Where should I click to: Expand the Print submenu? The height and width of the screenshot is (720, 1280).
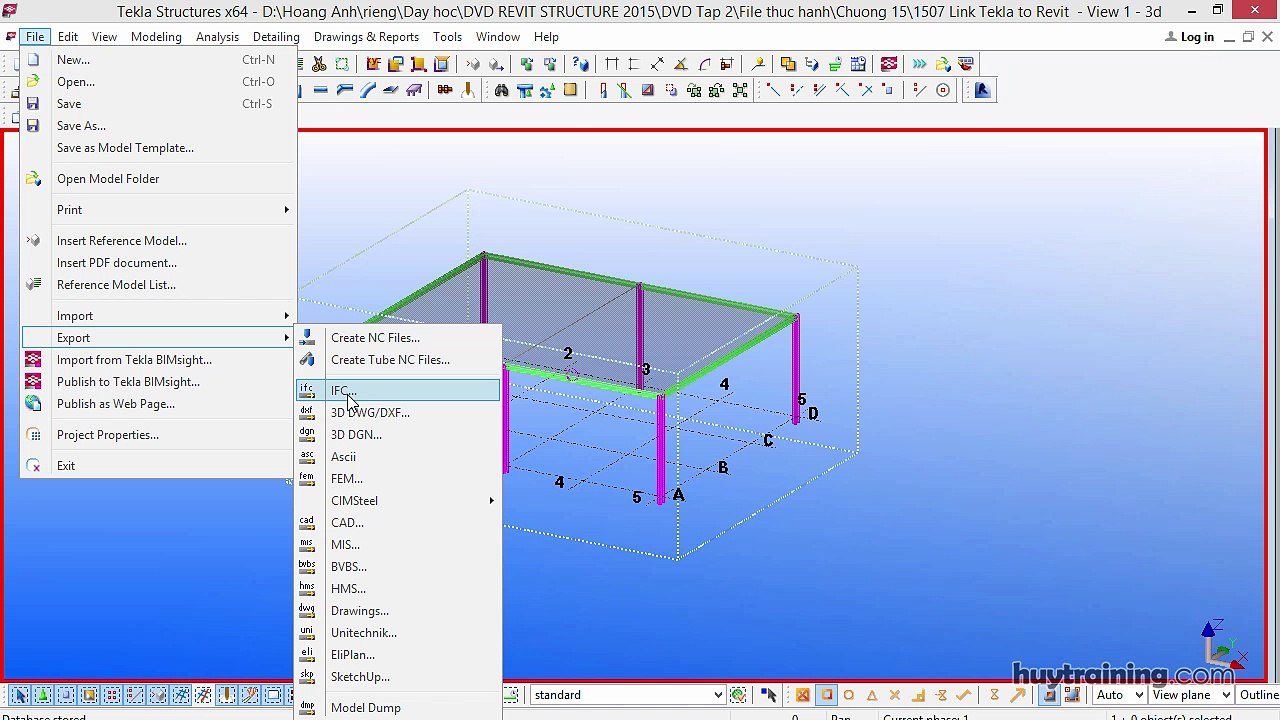pyautogui.click(x=158, y=209)
